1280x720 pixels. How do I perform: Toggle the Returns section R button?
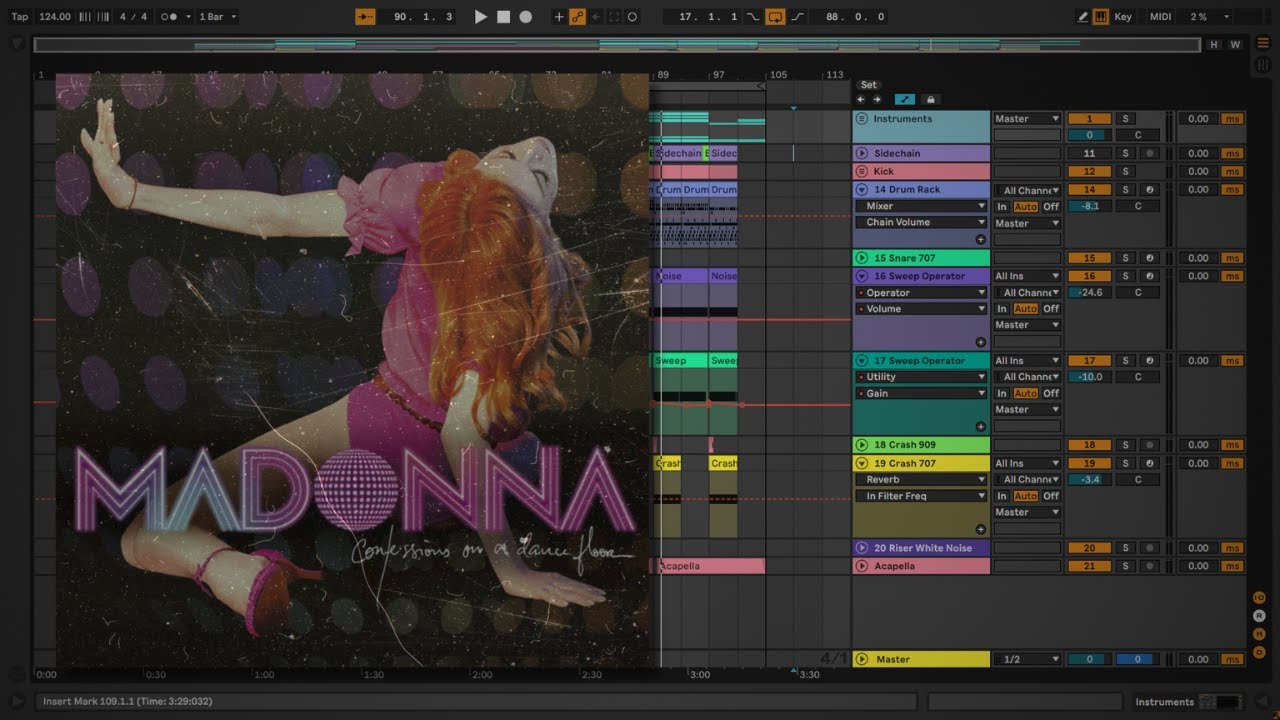click(x=1259, y=616)
